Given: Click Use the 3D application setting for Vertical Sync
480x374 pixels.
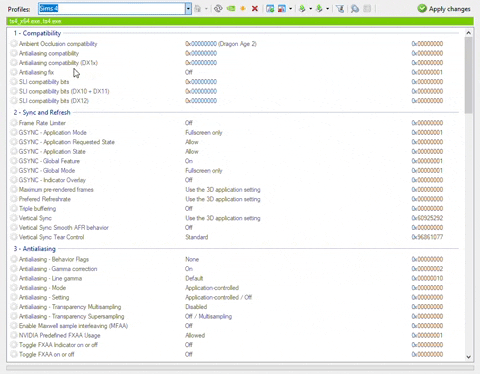Looking at the screenshot, I should pos(223,218).
